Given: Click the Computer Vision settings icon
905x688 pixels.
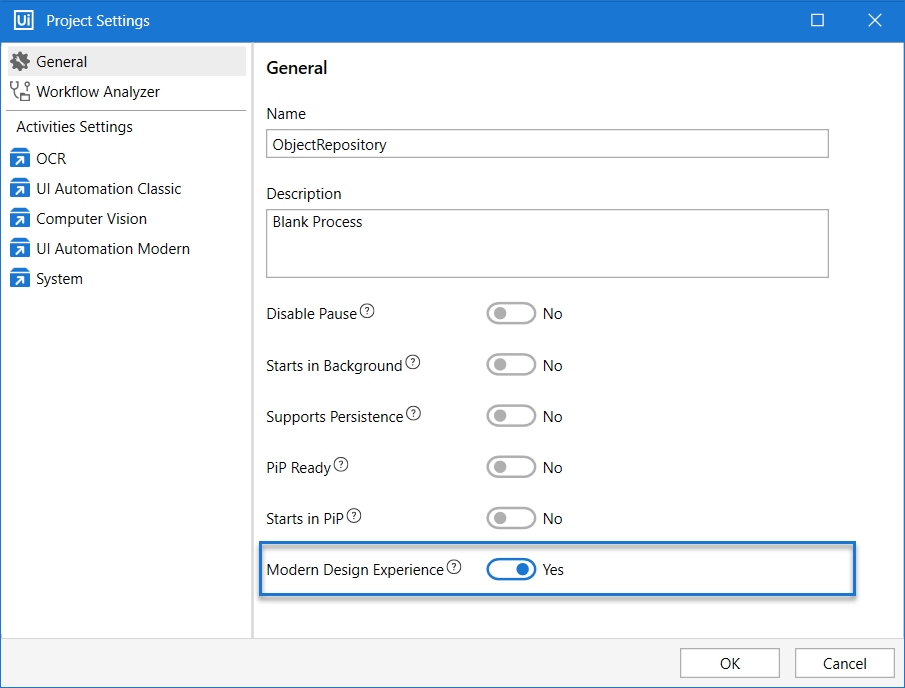Looking at the screenshot, I should point(20,219).
